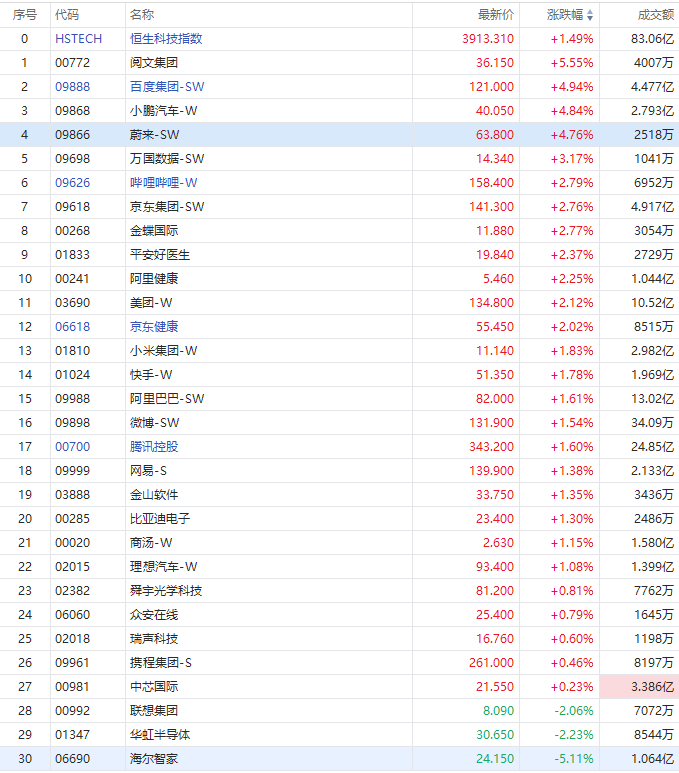Viewport: 679px width, 773px height.
Task: Select the 比亚迪电子 name
Action: (160, 519)
